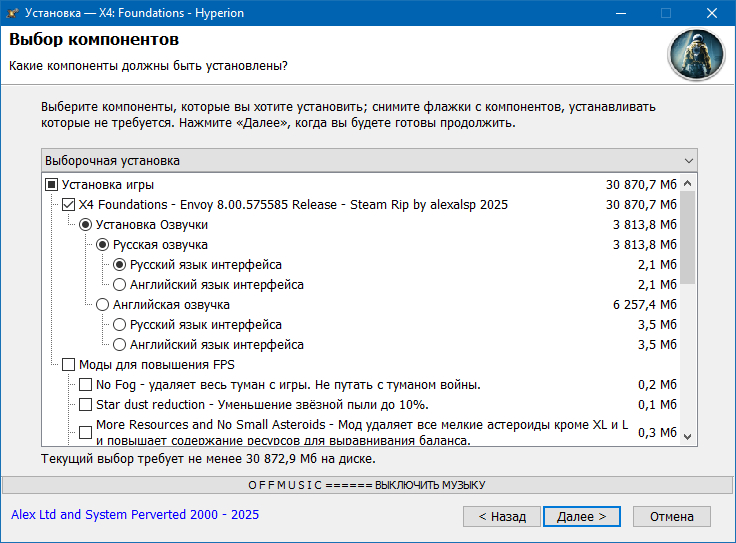Click the component list scrollbar thumb

(x=688, y=237)
